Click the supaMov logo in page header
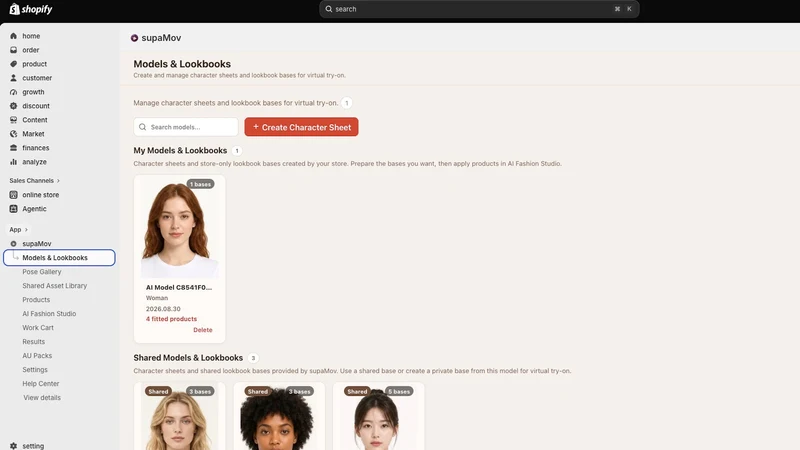The image size is (800, 450). (134, 38)
